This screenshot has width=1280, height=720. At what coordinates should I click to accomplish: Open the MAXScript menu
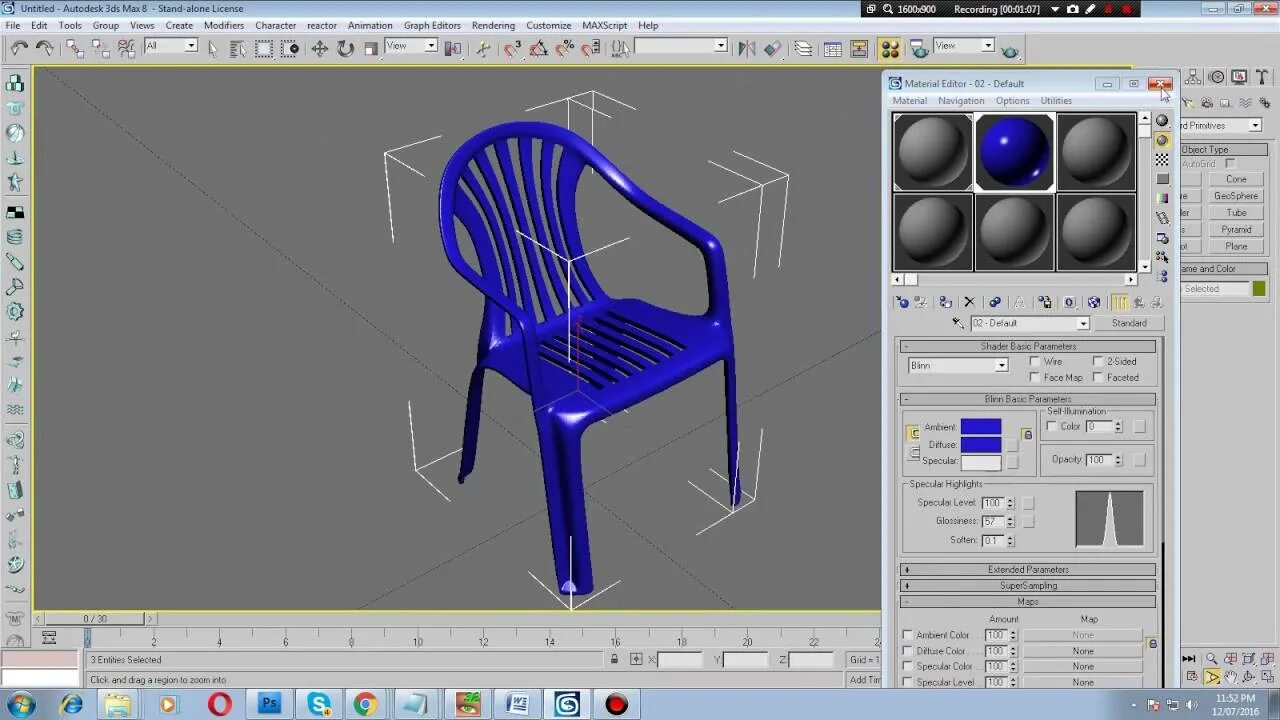coord(604,25)
